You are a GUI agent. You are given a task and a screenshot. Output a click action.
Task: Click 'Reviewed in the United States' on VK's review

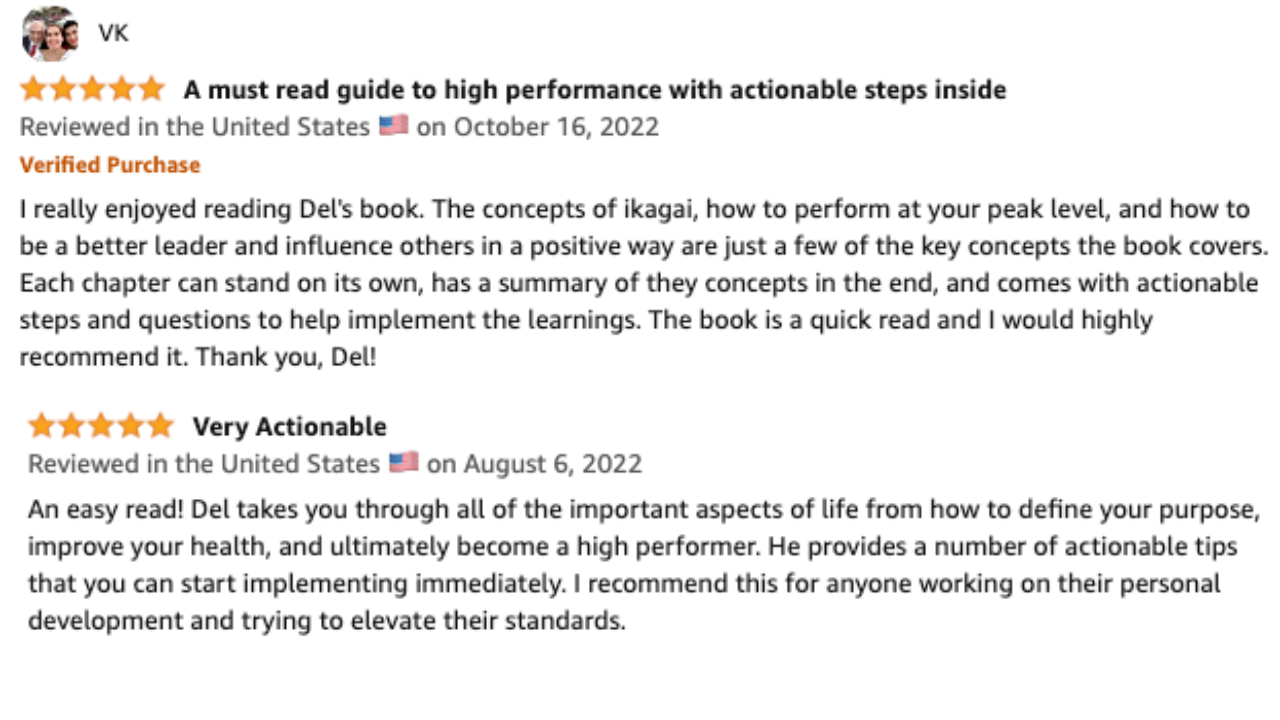195,127
